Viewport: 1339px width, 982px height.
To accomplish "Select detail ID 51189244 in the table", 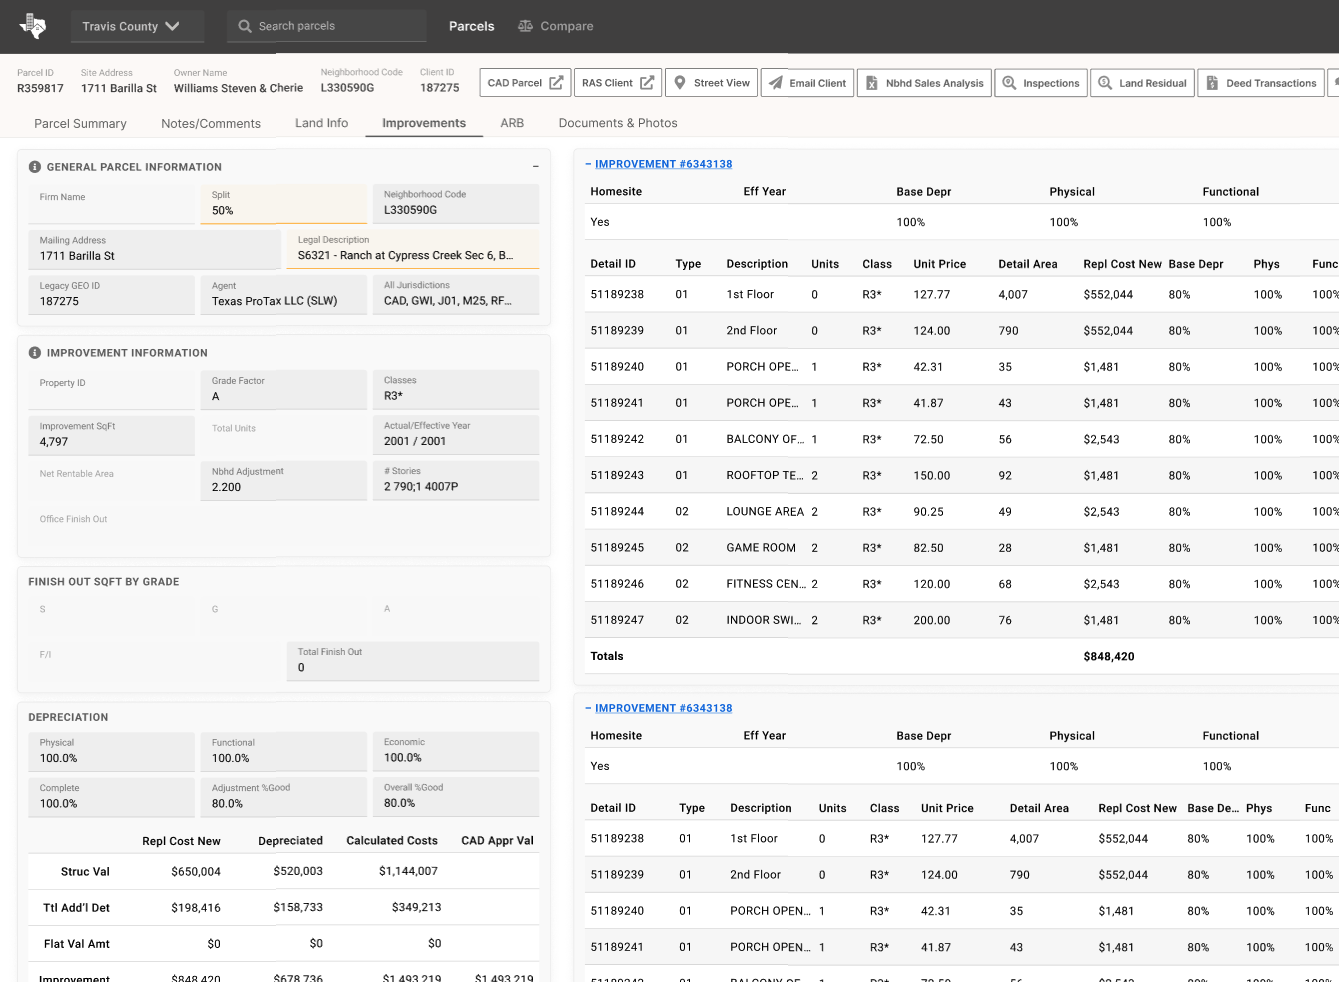I will click(x=617, y=512).
